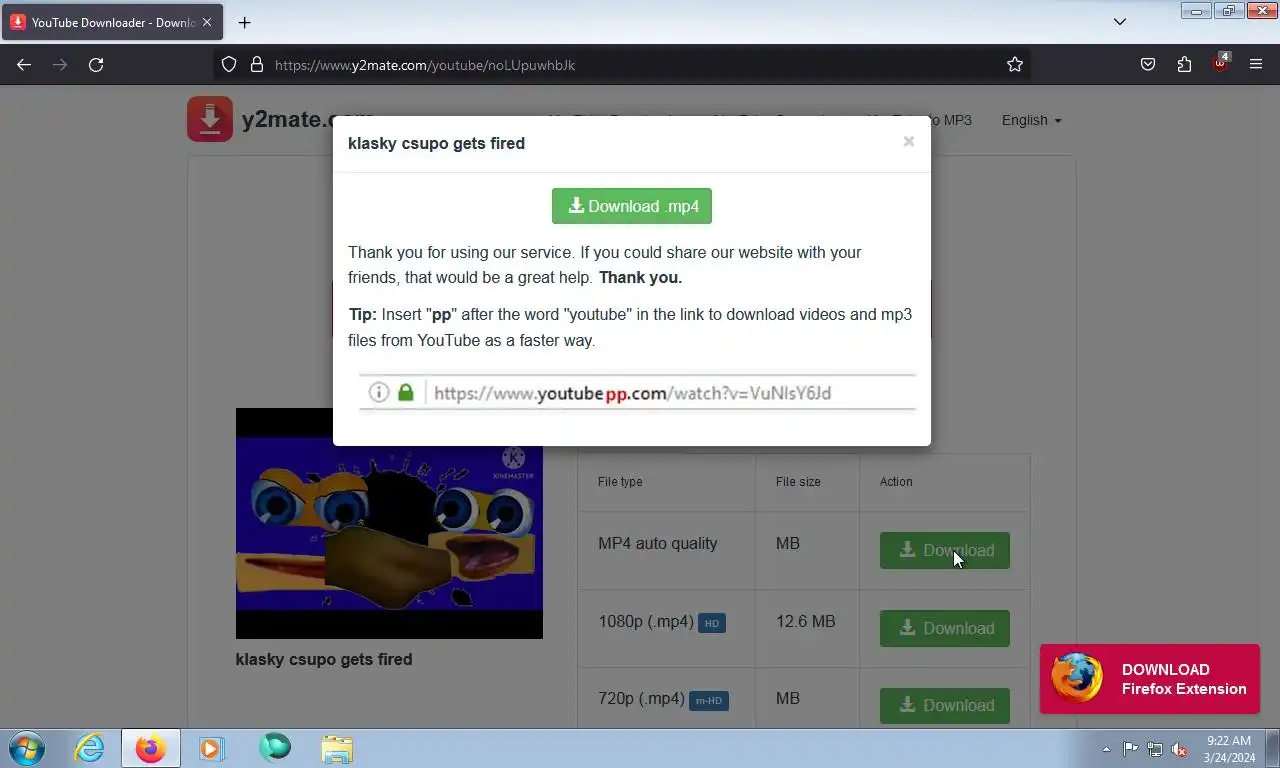Click the 720p (.mp4) row label
The width and height of the screenshot is (1280, 768).
pos(642,698)
